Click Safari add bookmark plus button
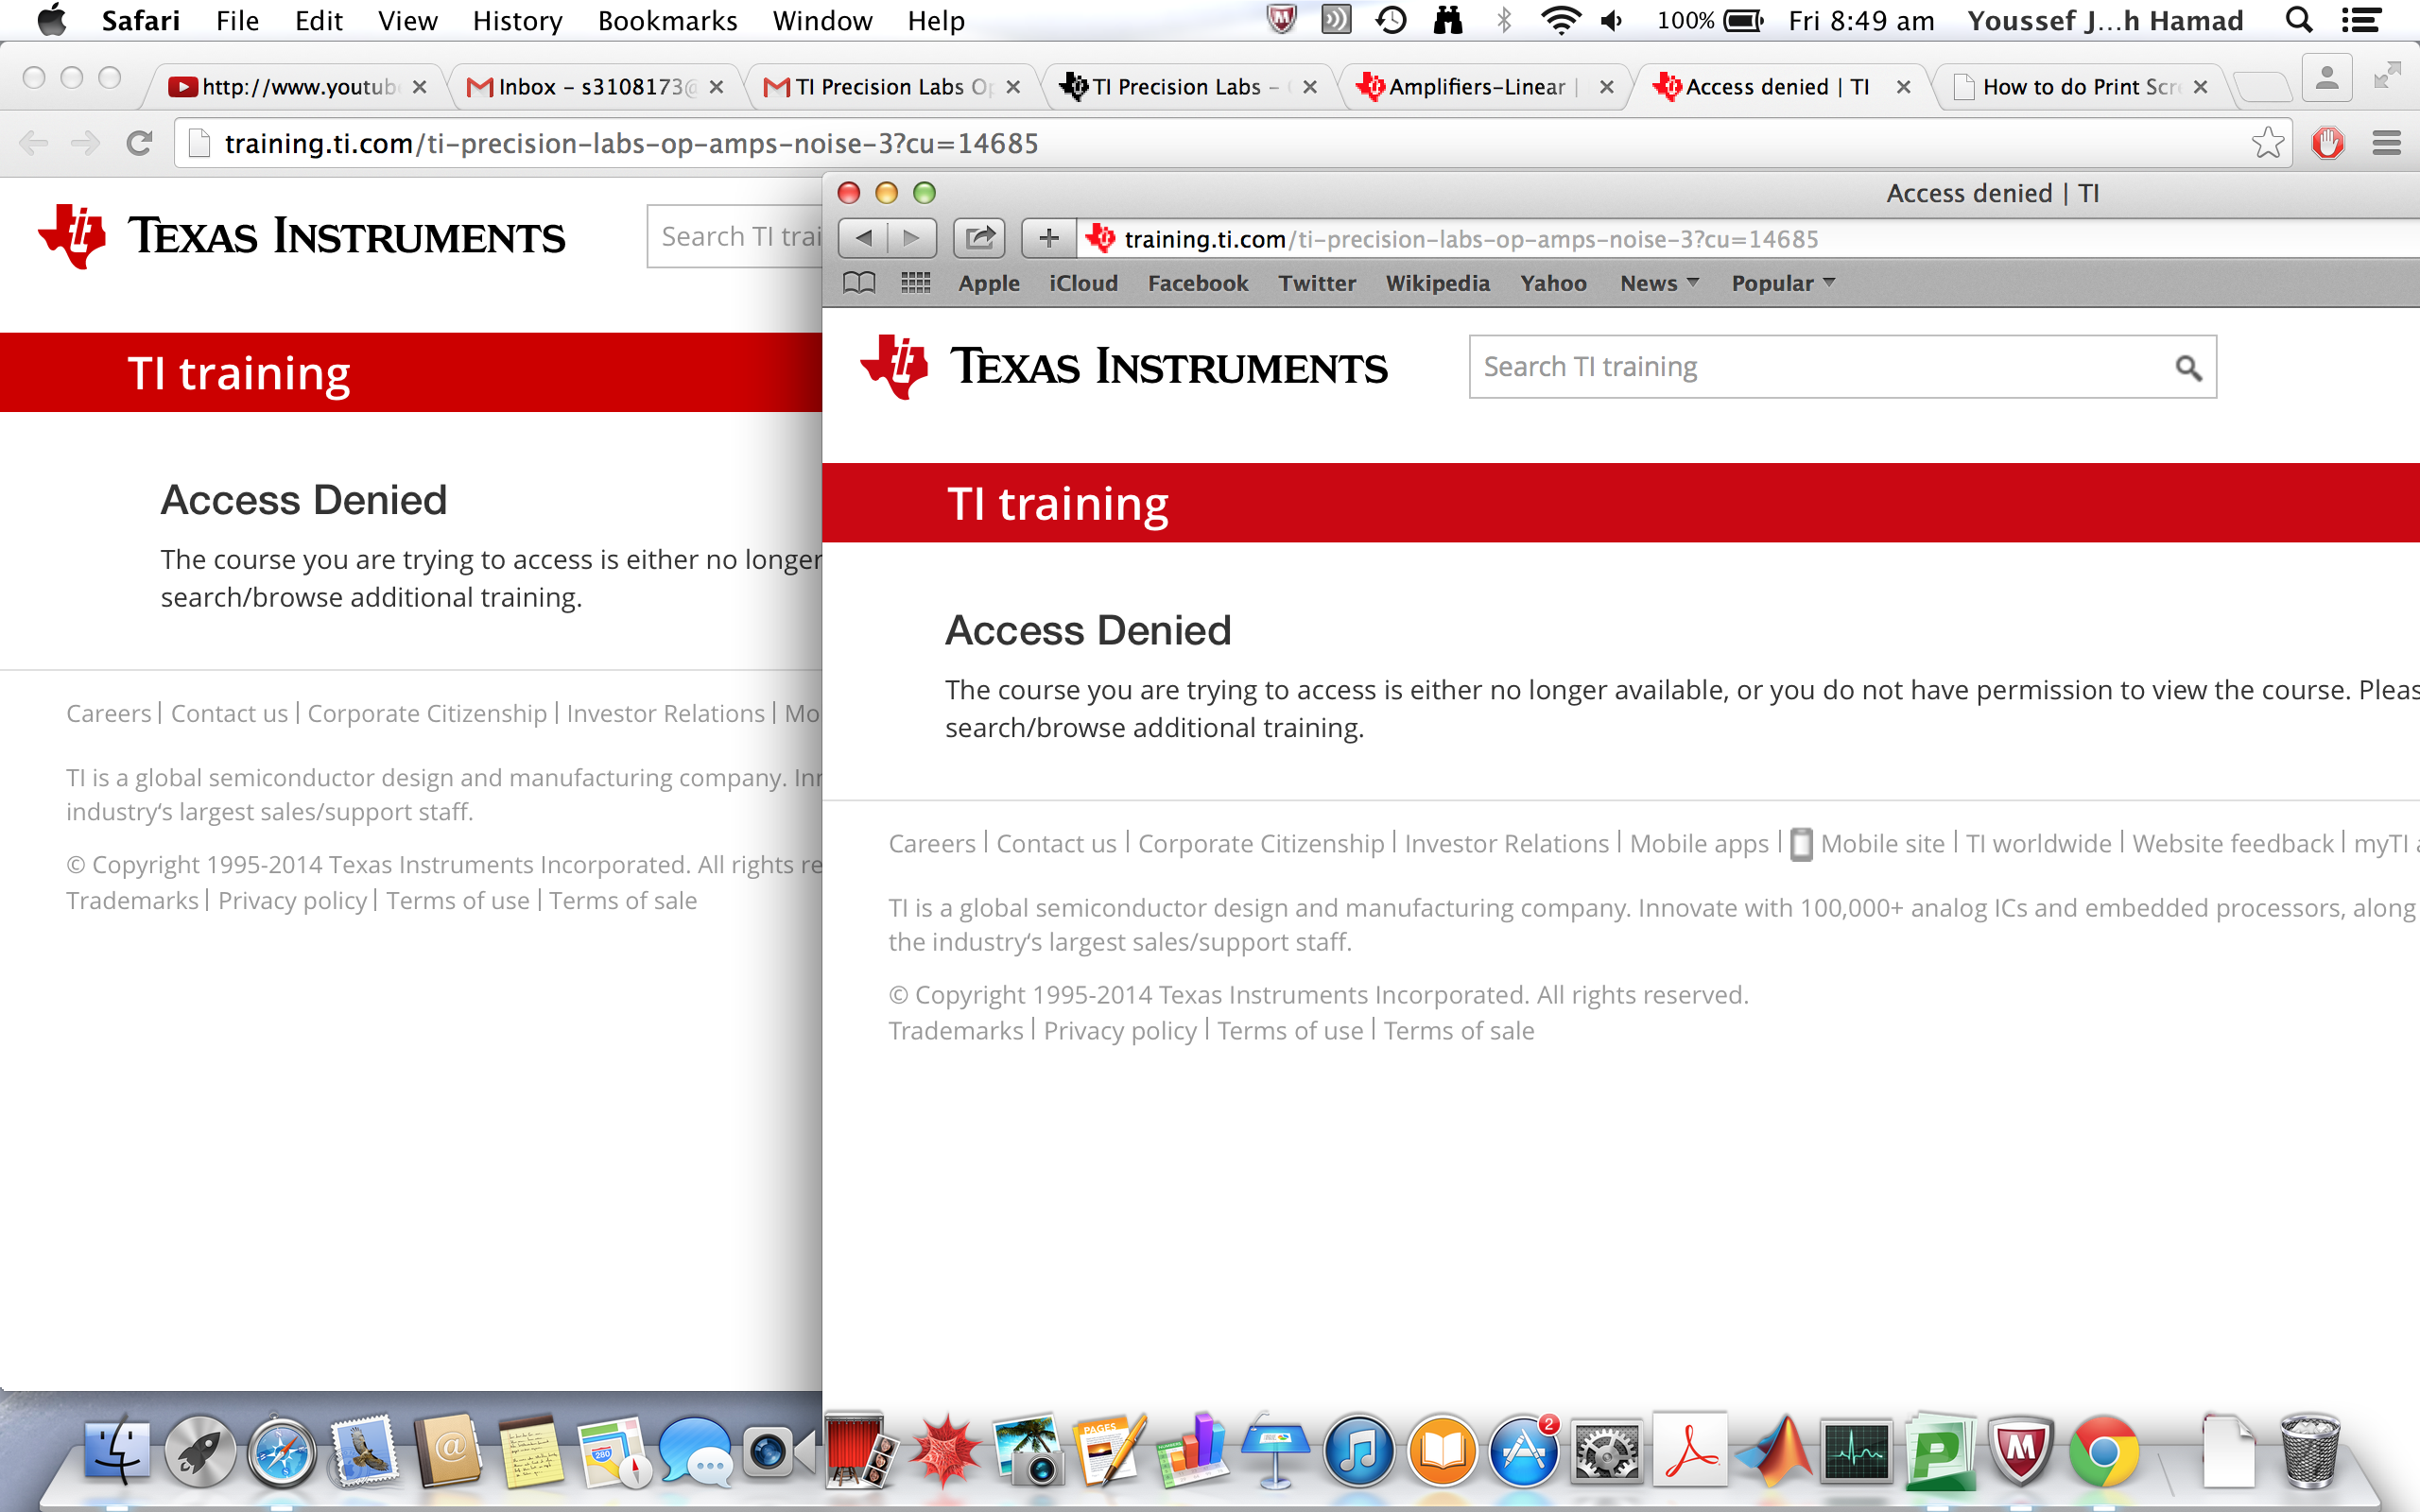 1048,238
